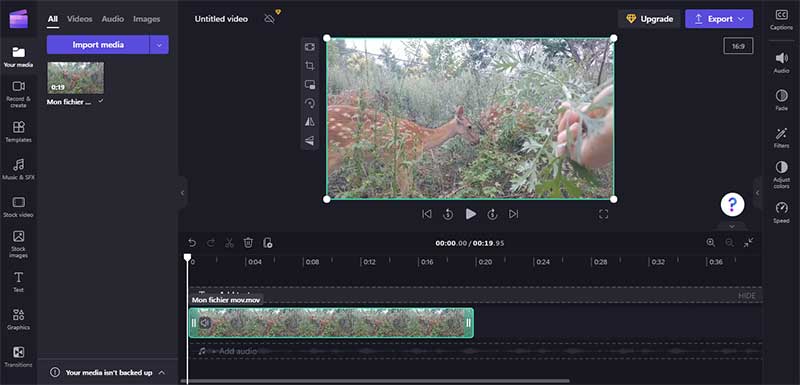The width and height of the screenshot is (800, 385).
Task: Open Music & SFX library
Action: [18, 169]
